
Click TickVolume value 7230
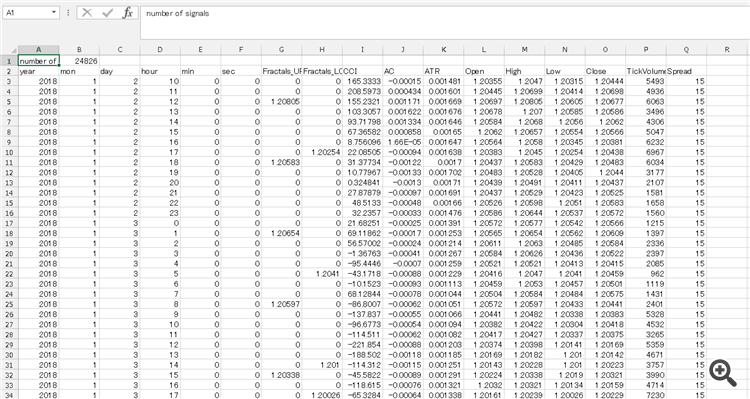coord(646,395)
